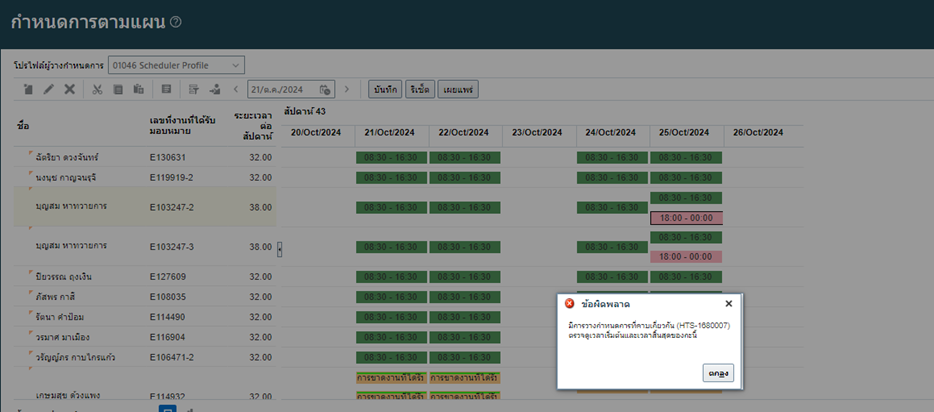The width and height of the screenshot is (934, 412).
Task: Go to next week with right arrow
Action: pyautogui.click(x=346, y=90)
